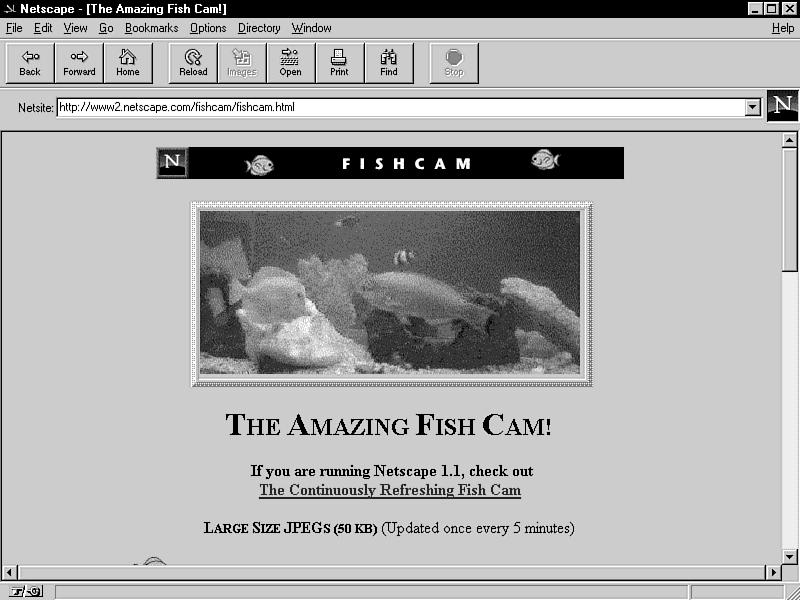Screen dimensions: 800x600
Task: Open the Go menu
Action: (106, 28)
